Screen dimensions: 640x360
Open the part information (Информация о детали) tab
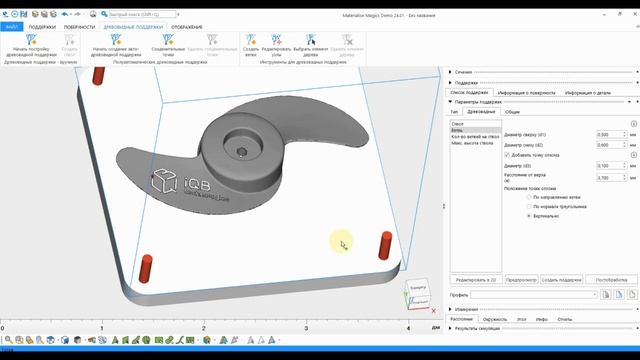(x=588, y=93)
